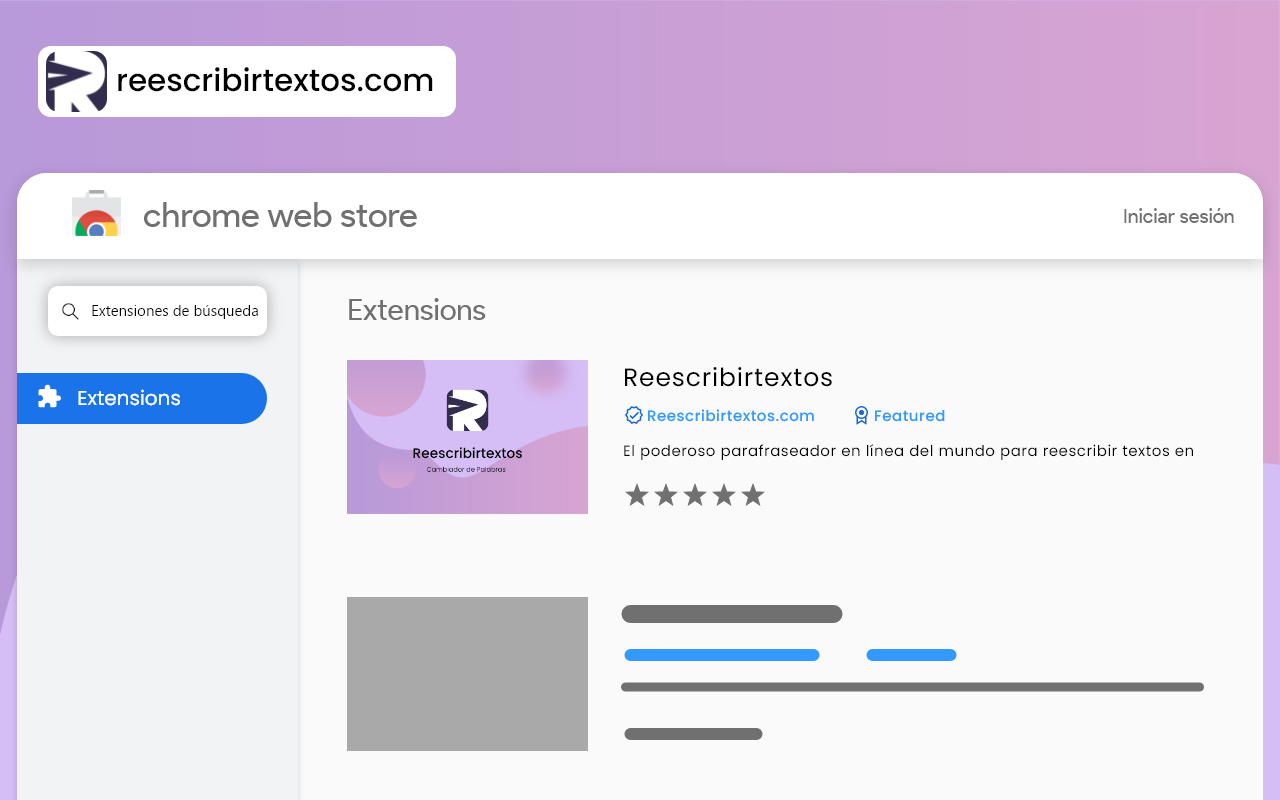Click the first blue pill button below the gray listing
This screenshot has width=1280, height=800.
[721, 654]
